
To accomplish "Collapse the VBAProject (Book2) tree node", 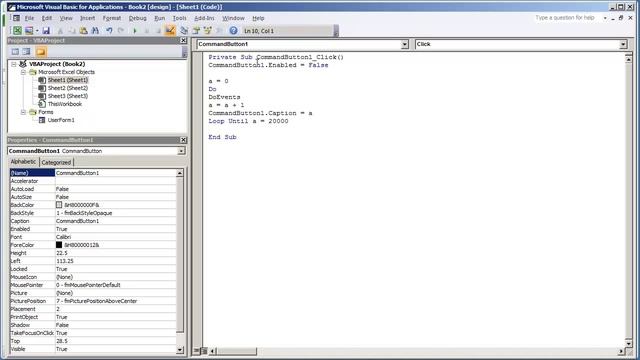I will (x=13, y=64).
